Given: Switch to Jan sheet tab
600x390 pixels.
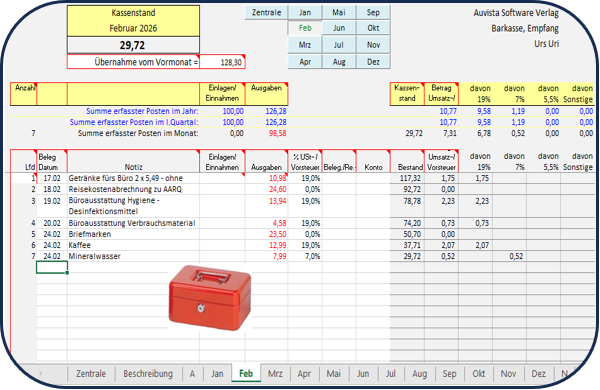Looking at the screenshot, I should (x=217, y=374).
